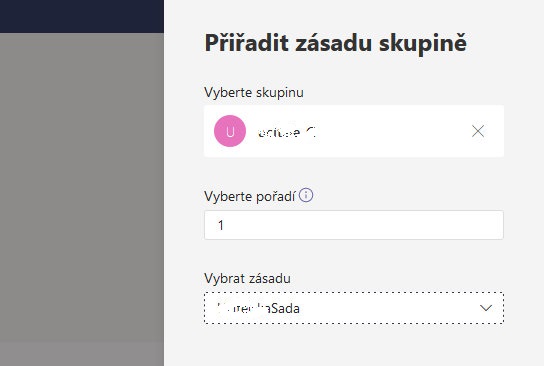This screenshot has width=544, height=366.
Task: Remove the selected group with X icon
Action: (478, 131)
